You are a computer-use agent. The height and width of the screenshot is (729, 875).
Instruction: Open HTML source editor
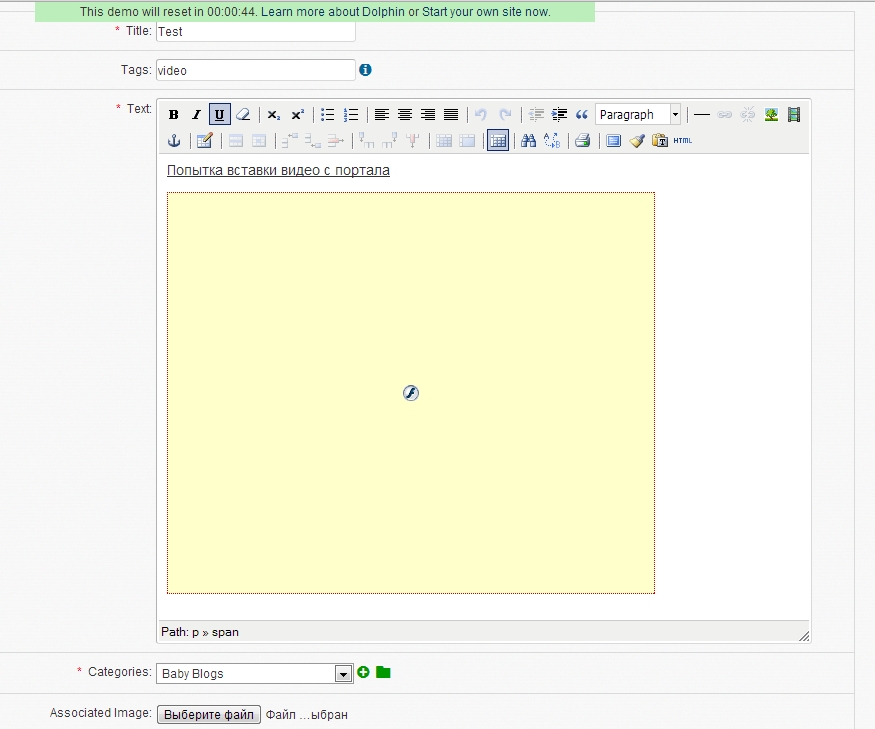(682, 141)
